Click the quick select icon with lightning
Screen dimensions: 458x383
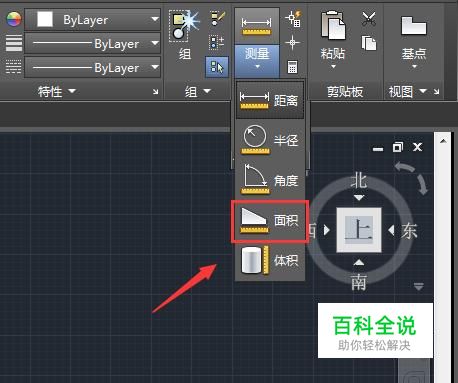(x=293, y=19)
